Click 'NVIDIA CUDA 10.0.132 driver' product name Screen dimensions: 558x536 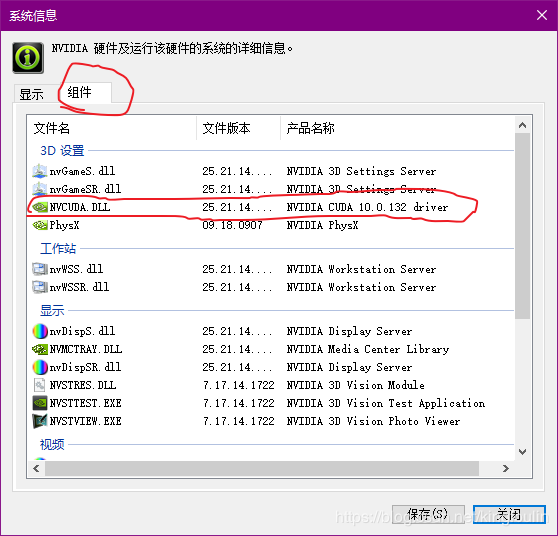(x=367, y=207)
